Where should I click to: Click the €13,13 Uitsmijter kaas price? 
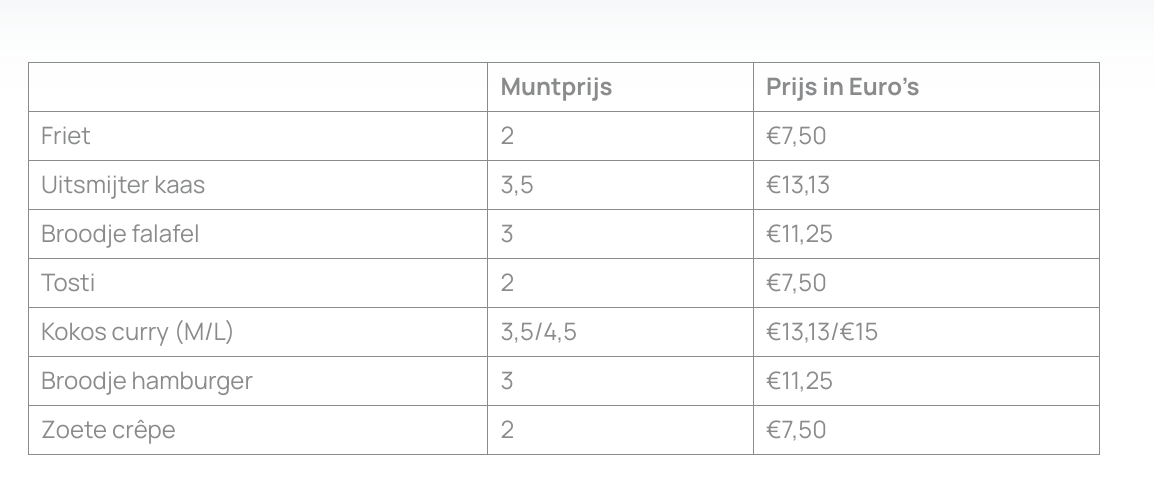[798, 185]
